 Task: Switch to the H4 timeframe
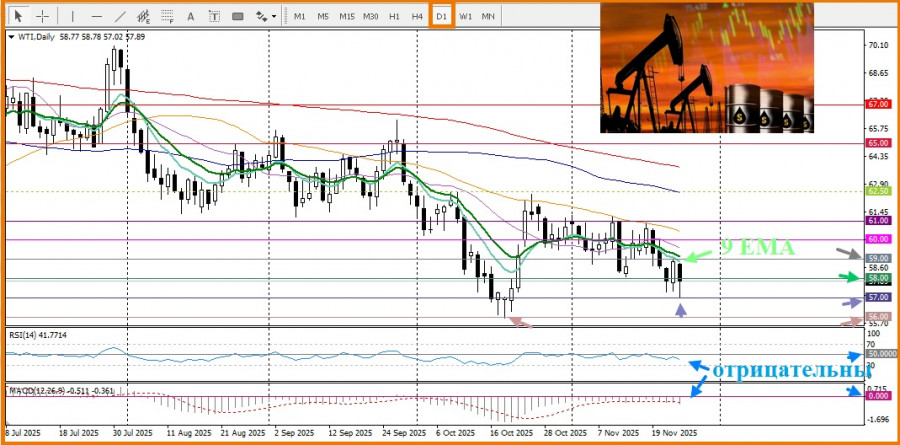417,16
